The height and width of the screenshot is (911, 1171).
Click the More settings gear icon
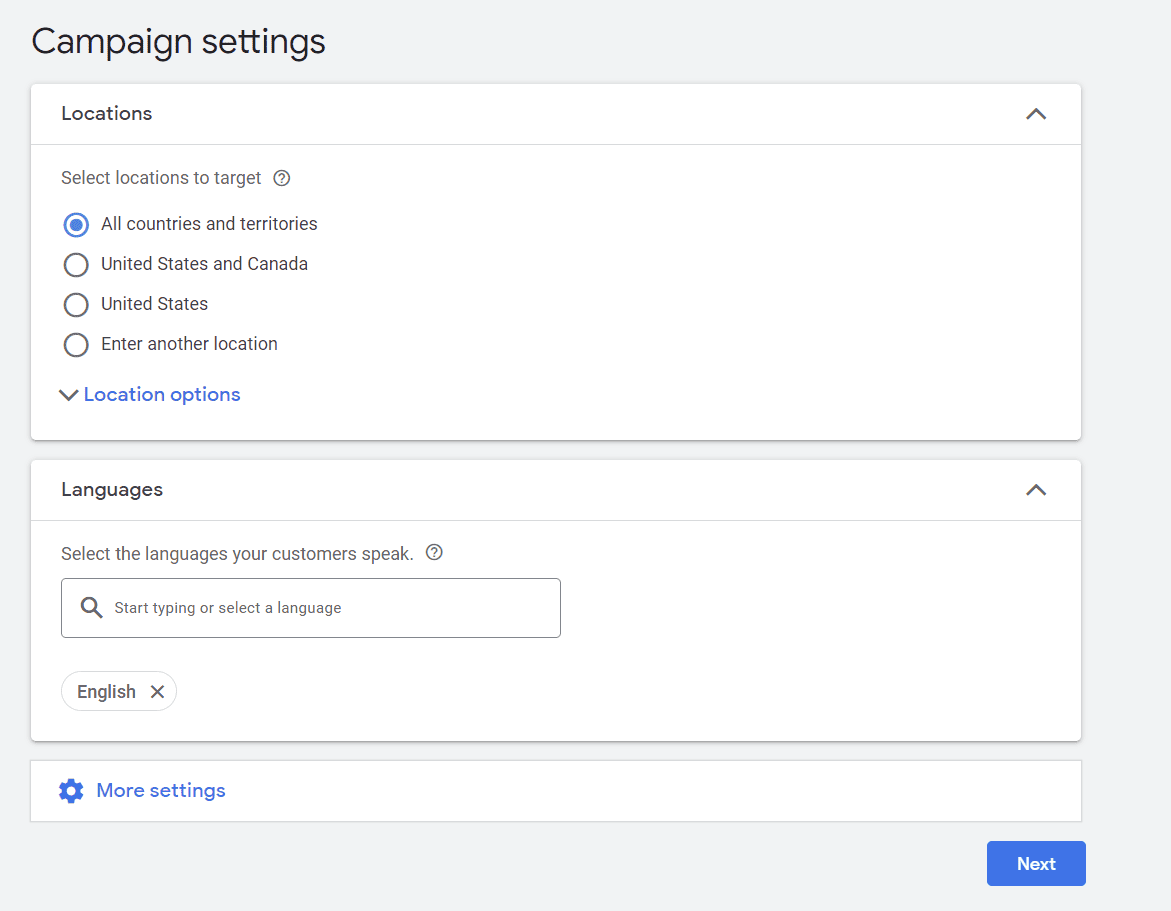(71, 791)
